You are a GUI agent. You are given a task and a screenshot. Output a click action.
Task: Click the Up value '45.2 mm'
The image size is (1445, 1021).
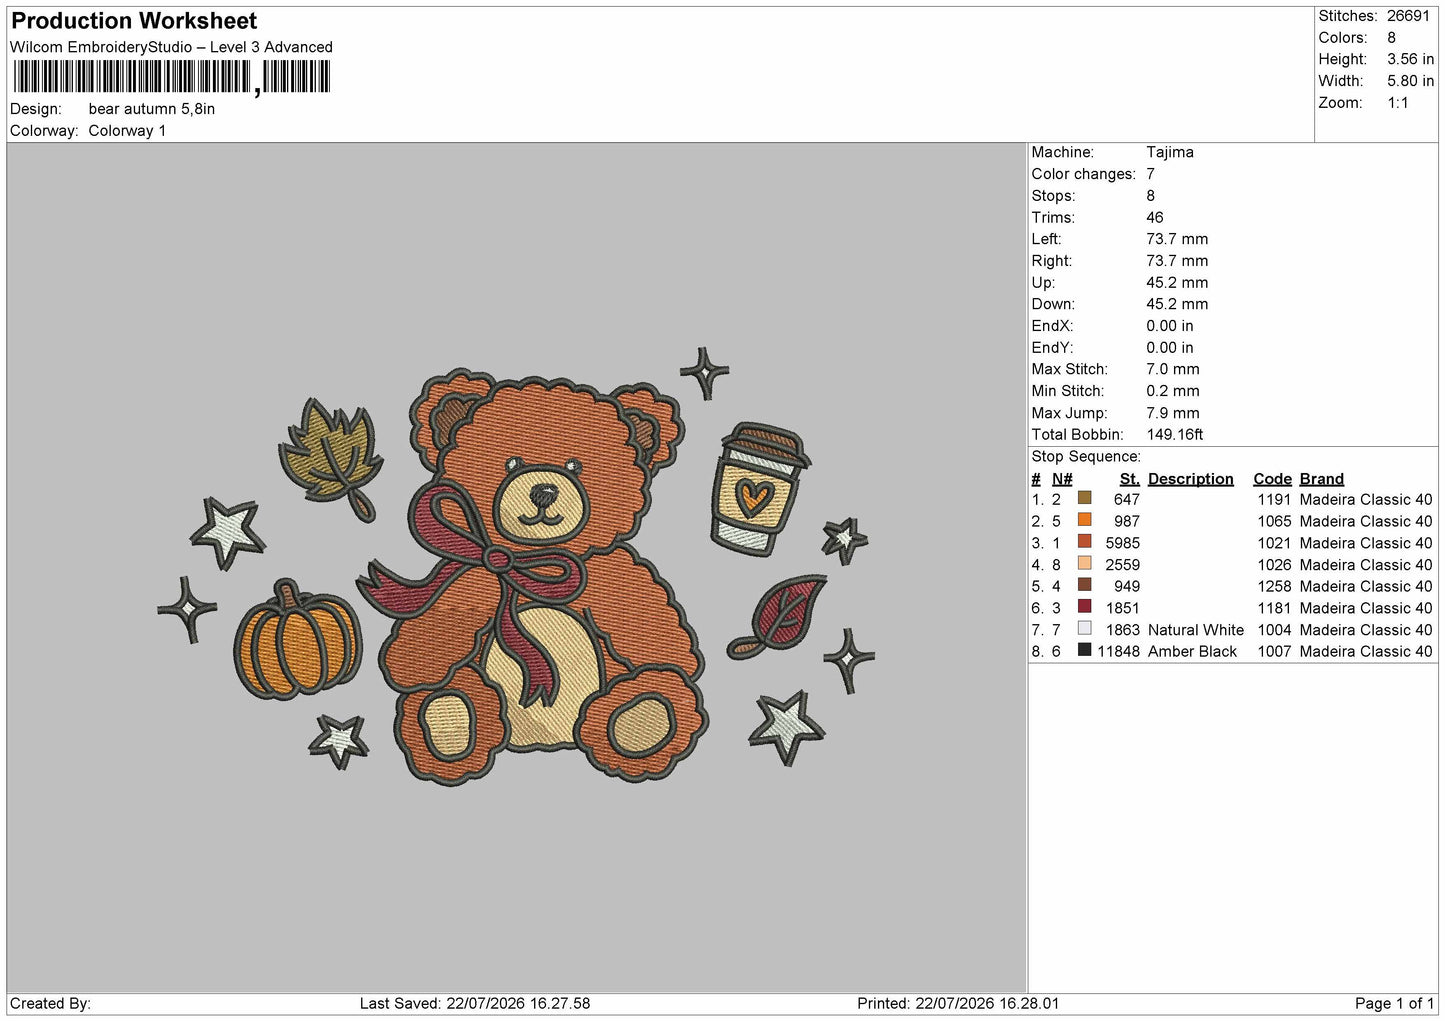[1177, 282]
